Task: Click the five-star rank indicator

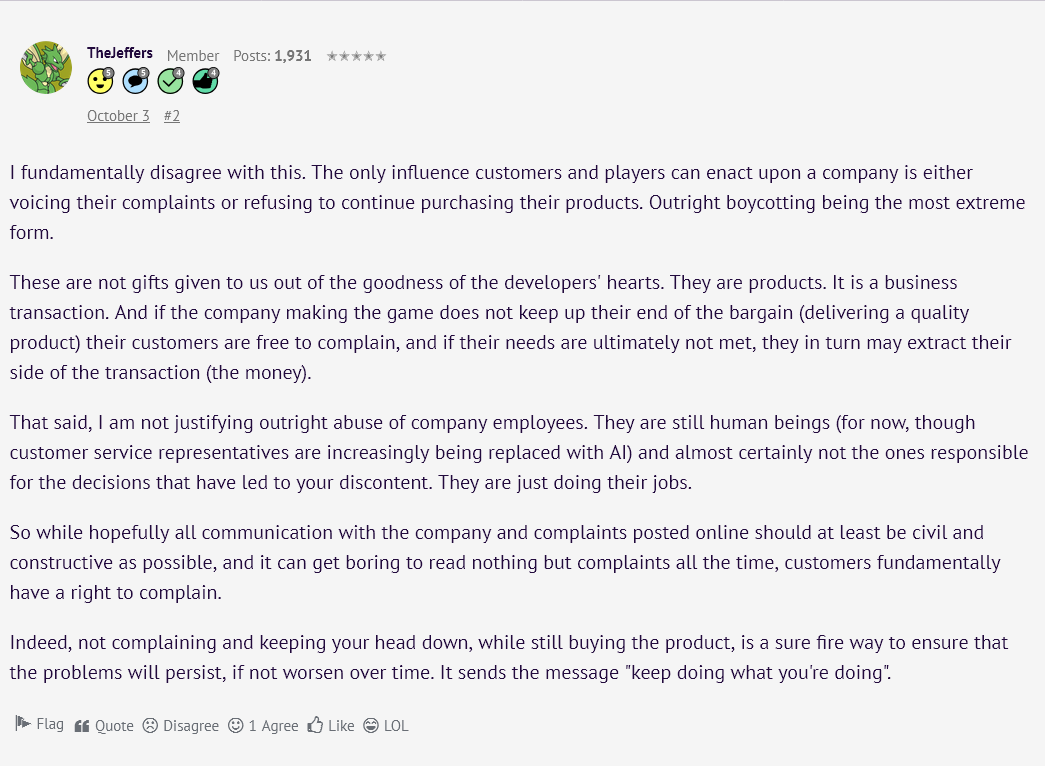Action: [x=356, y=56]
